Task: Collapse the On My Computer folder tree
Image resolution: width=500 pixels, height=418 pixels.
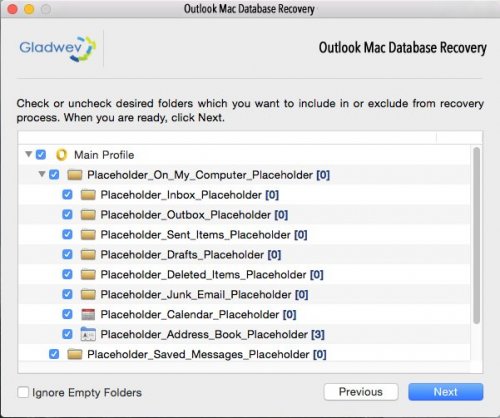Action: click(42, 174)
